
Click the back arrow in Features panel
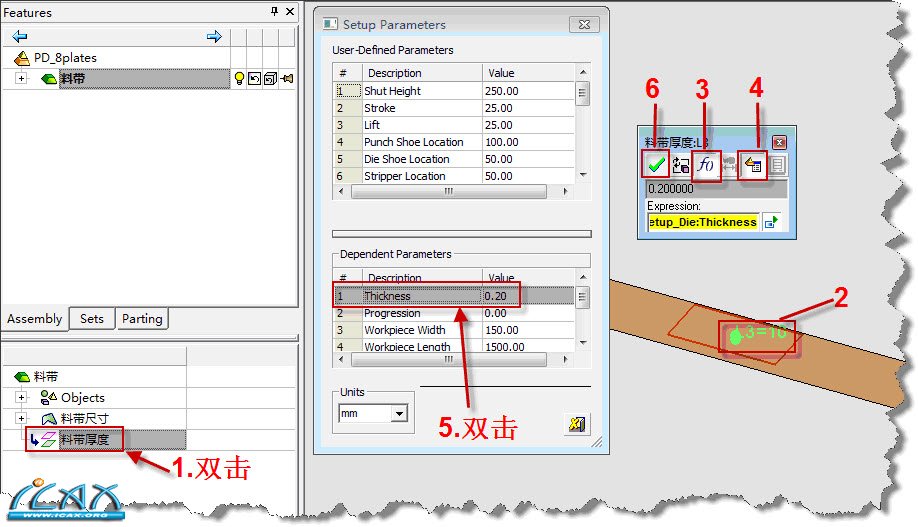pyautogui.click(x=19, y=37)
